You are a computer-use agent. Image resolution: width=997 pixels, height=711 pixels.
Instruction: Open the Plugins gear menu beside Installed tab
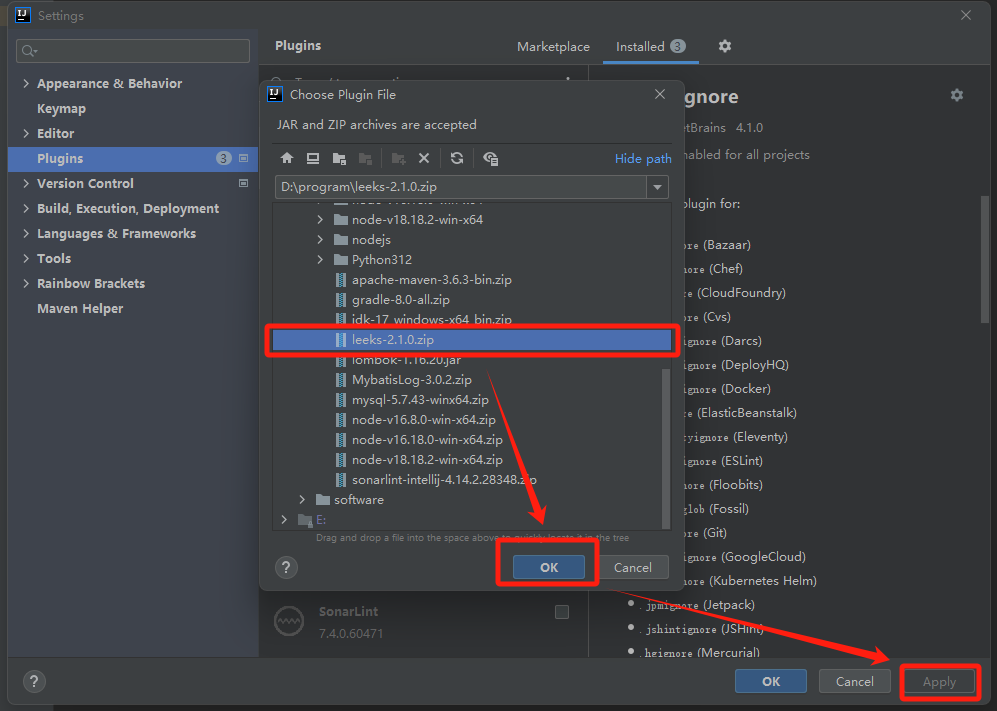pos(725,46)
